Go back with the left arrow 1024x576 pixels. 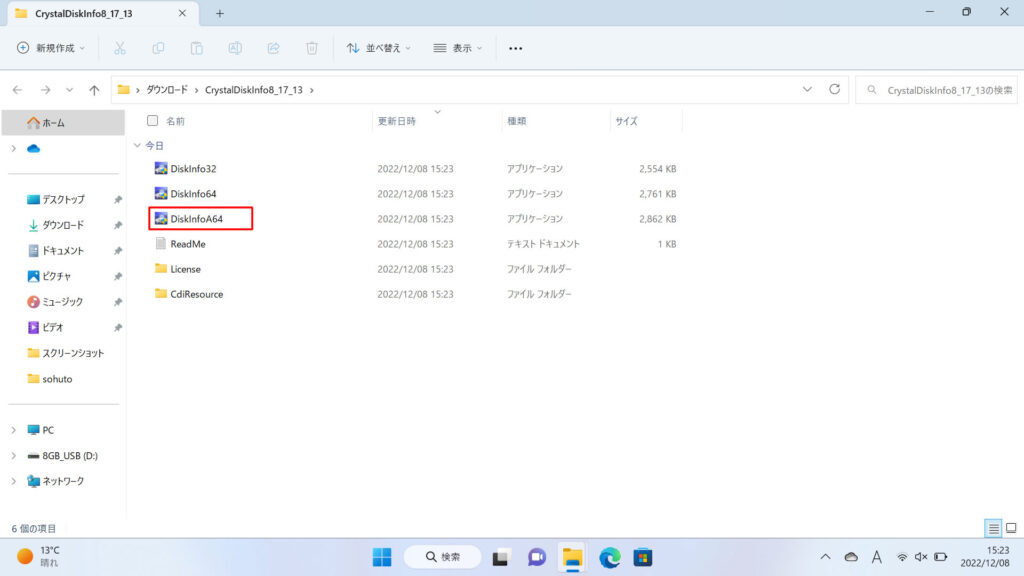coord(18,90)
